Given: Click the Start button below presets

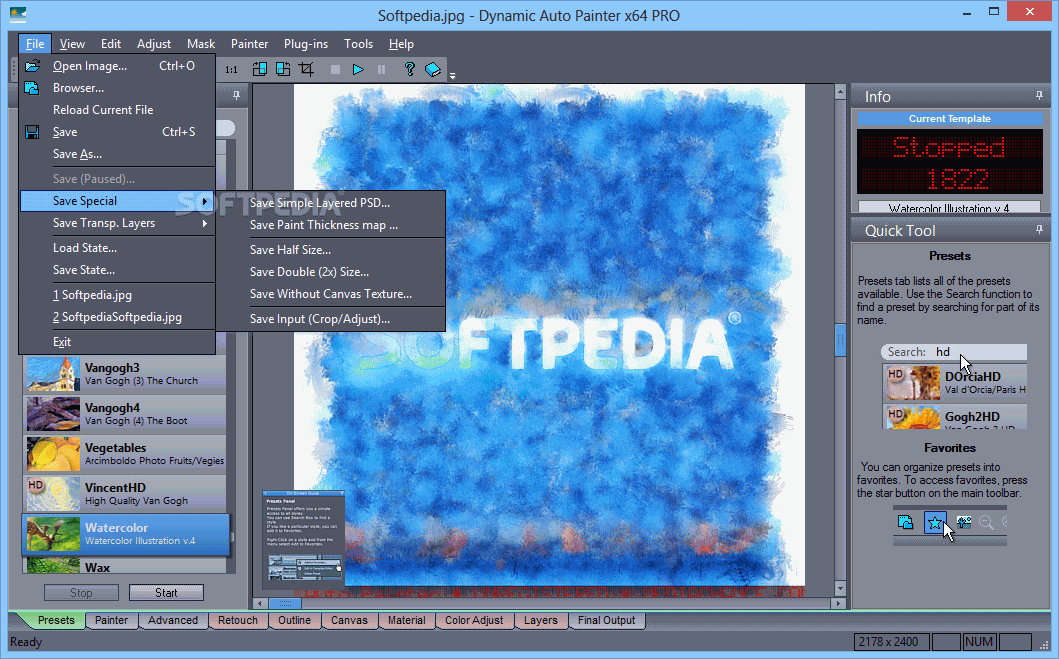Looking at the screenshot, I should pyautogui.click(x=166, y=592).
